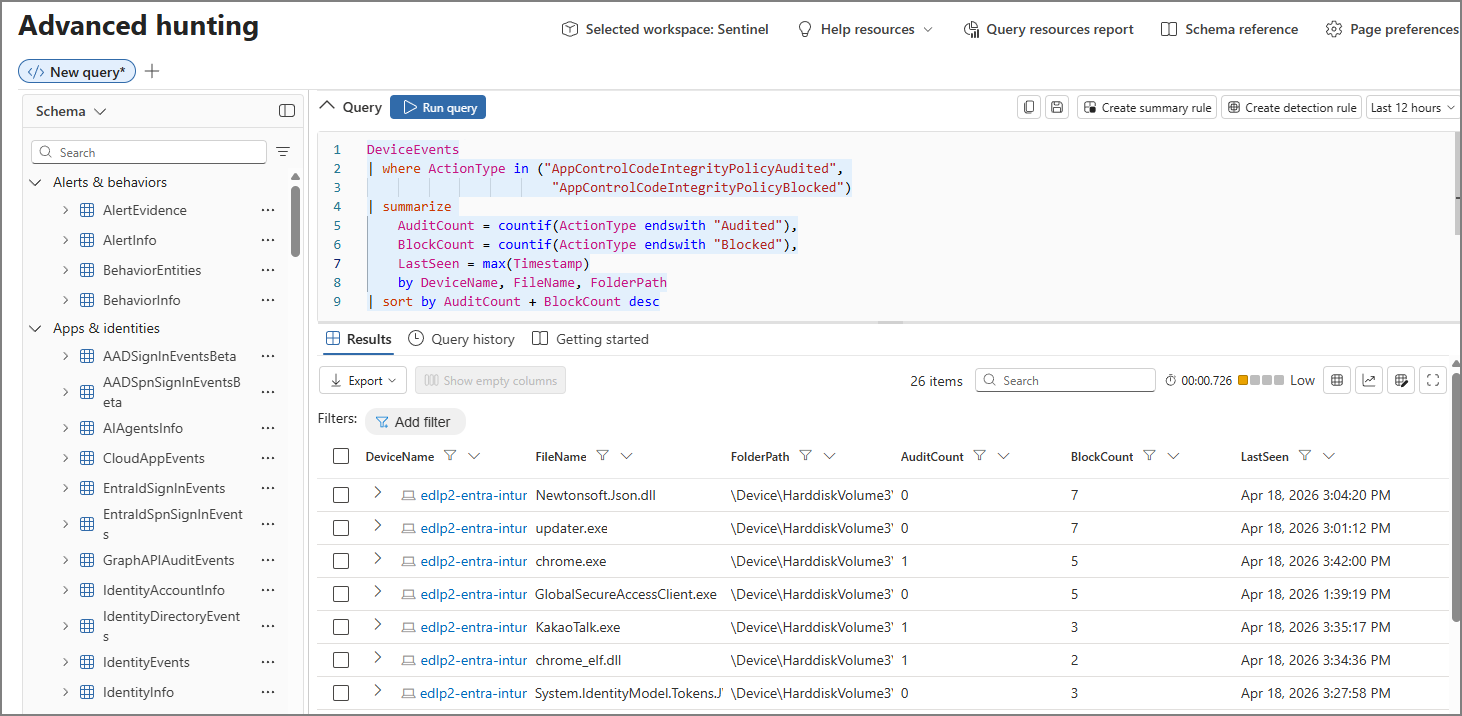Click Add filter button
This screenshot has height=716, width=1462.
click(414, 422)
